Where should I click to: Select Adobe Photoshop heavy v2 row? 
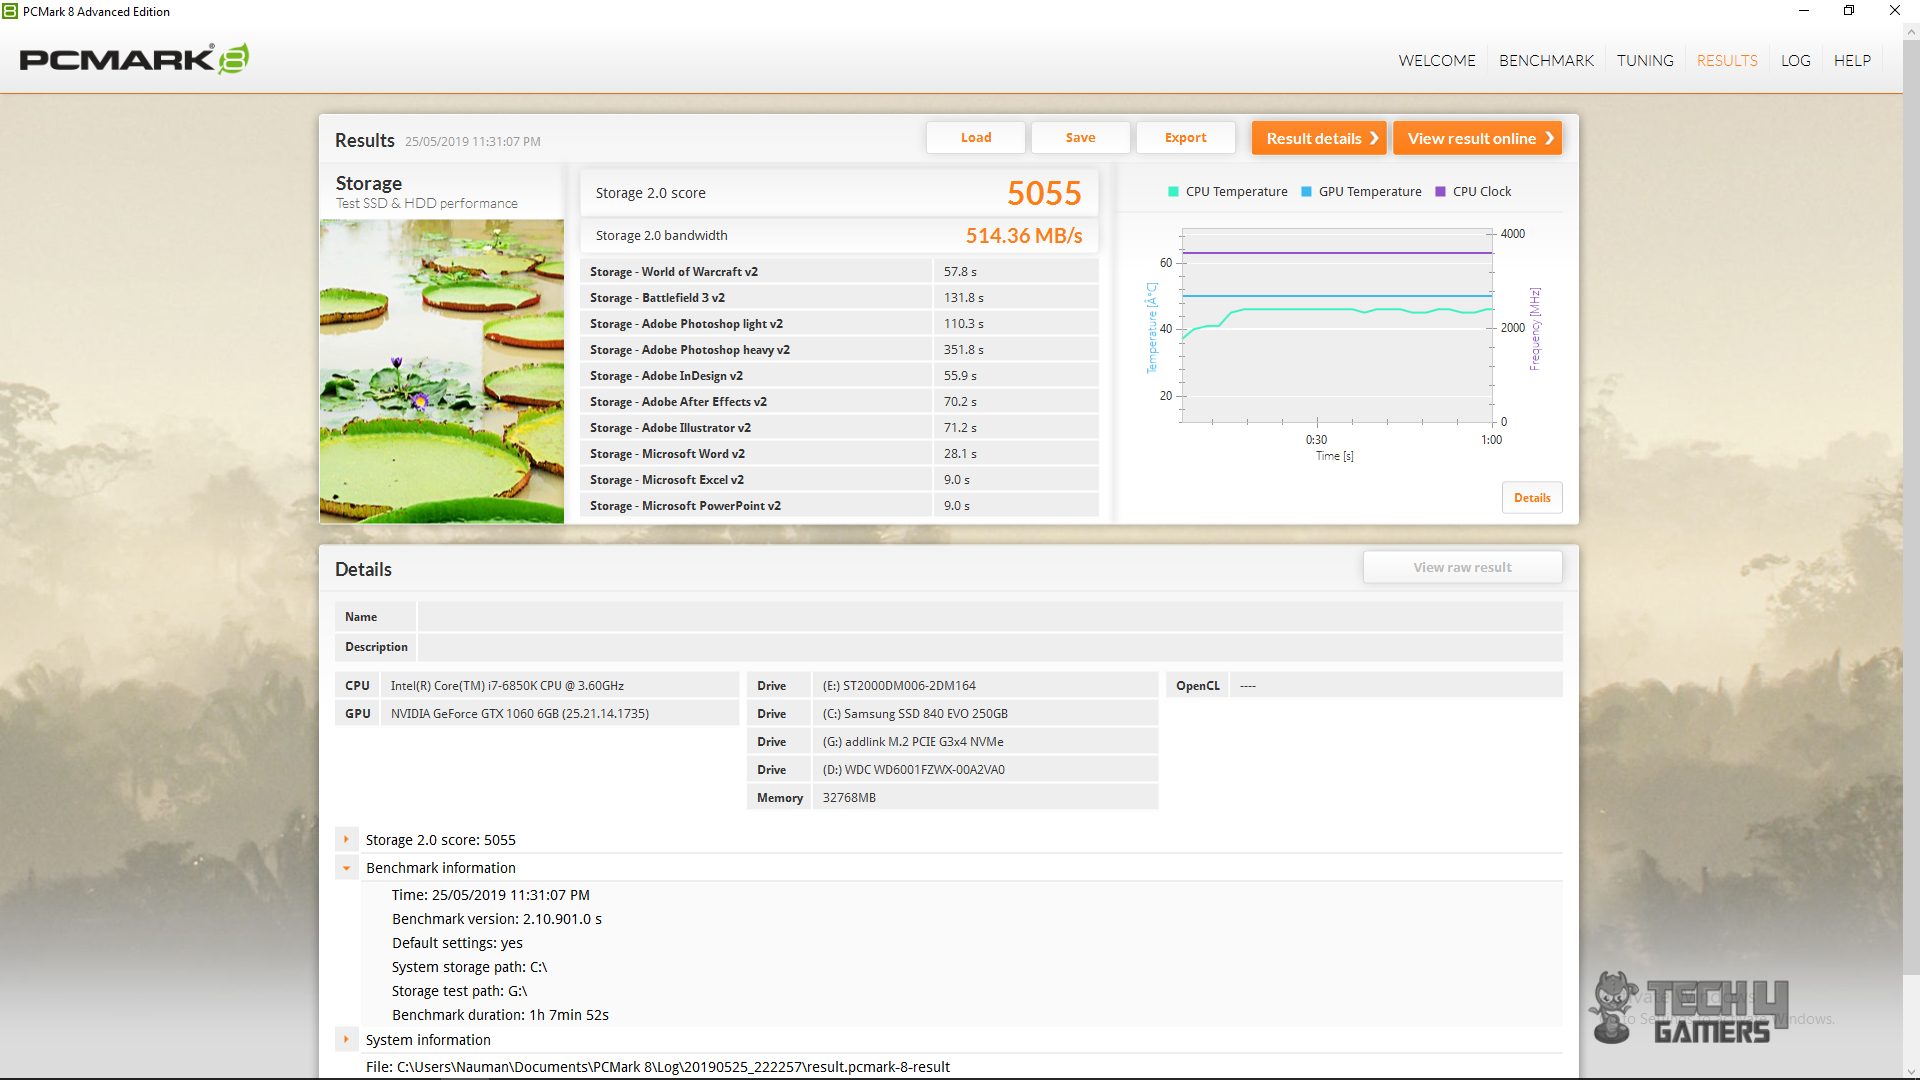pyautogui.click(x=839, y=350)
